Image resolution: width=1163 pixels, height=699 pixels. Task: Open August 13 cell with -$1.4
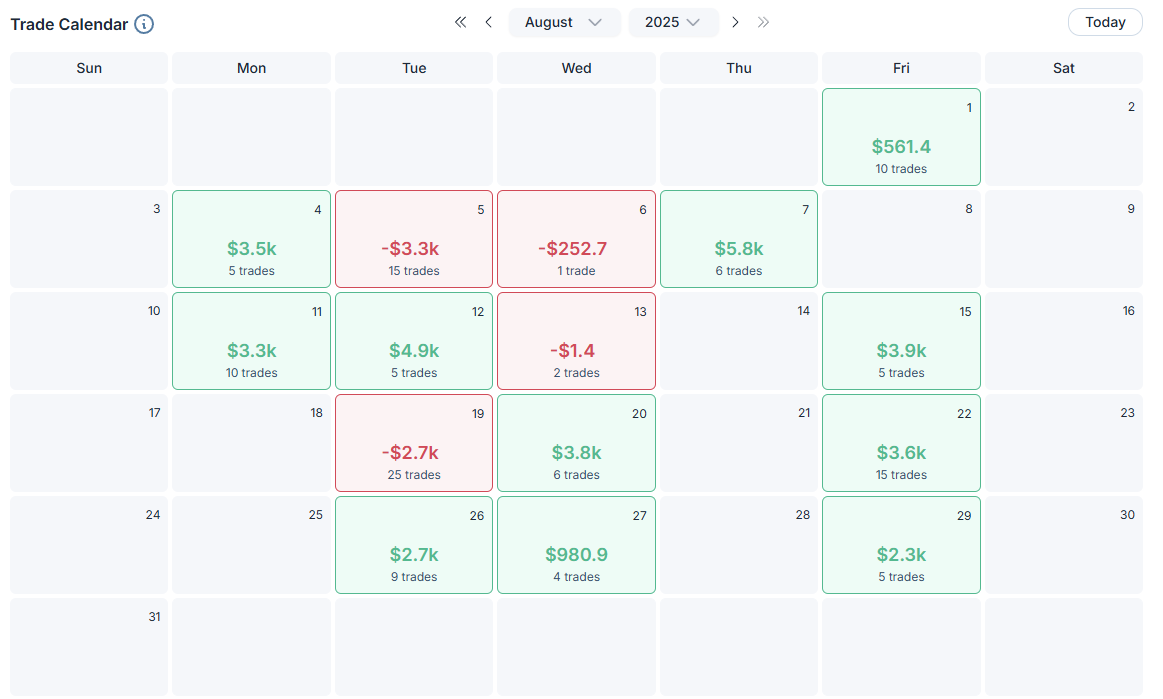click(576, 341)
